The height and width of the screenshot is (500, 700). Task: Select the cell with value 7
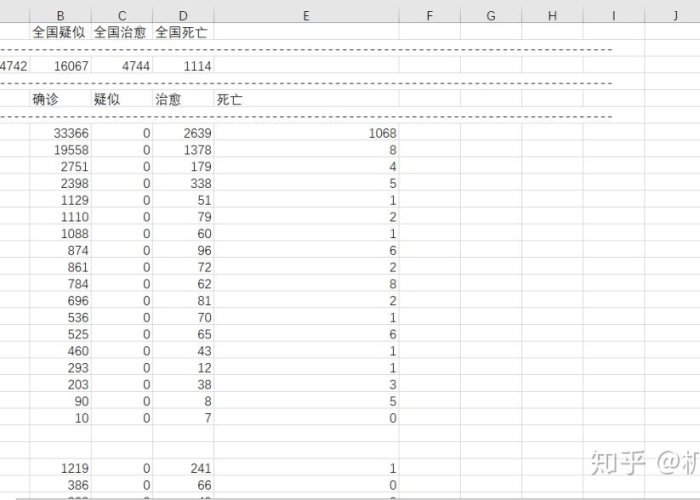coord(183,417)
